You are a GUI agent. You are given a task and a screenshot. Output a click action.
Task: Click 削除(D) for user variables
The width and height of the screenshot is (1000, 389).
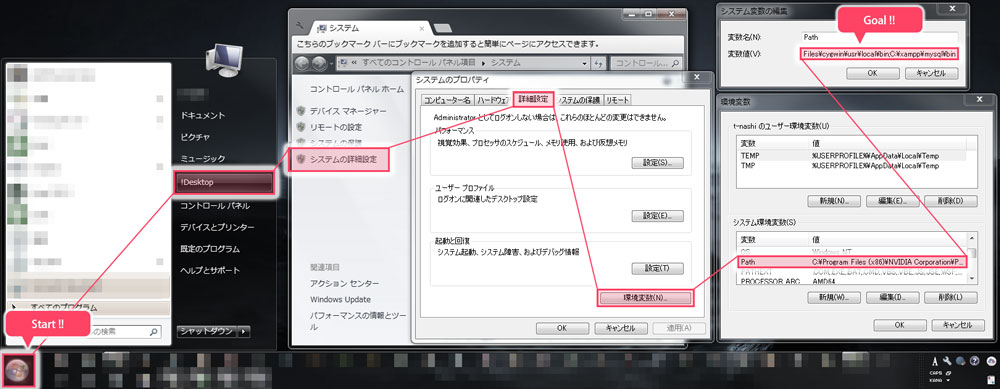coord(952,201)
